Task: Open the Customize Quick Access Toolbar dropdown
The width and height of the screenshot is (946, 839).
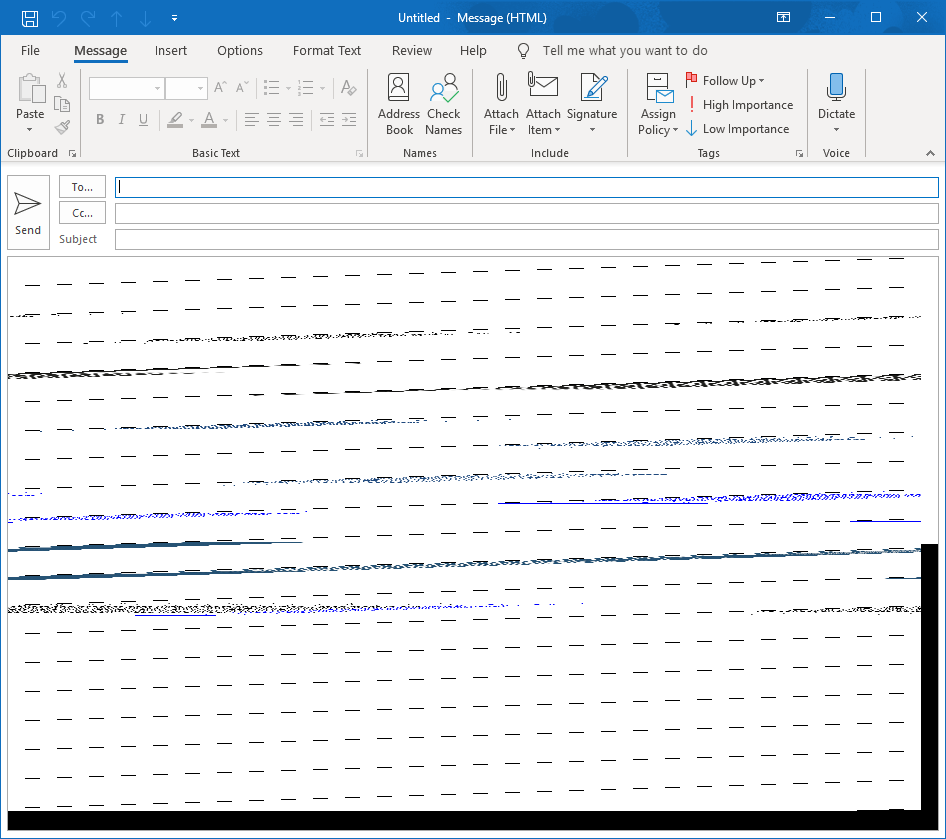Action: coord(174,18)
